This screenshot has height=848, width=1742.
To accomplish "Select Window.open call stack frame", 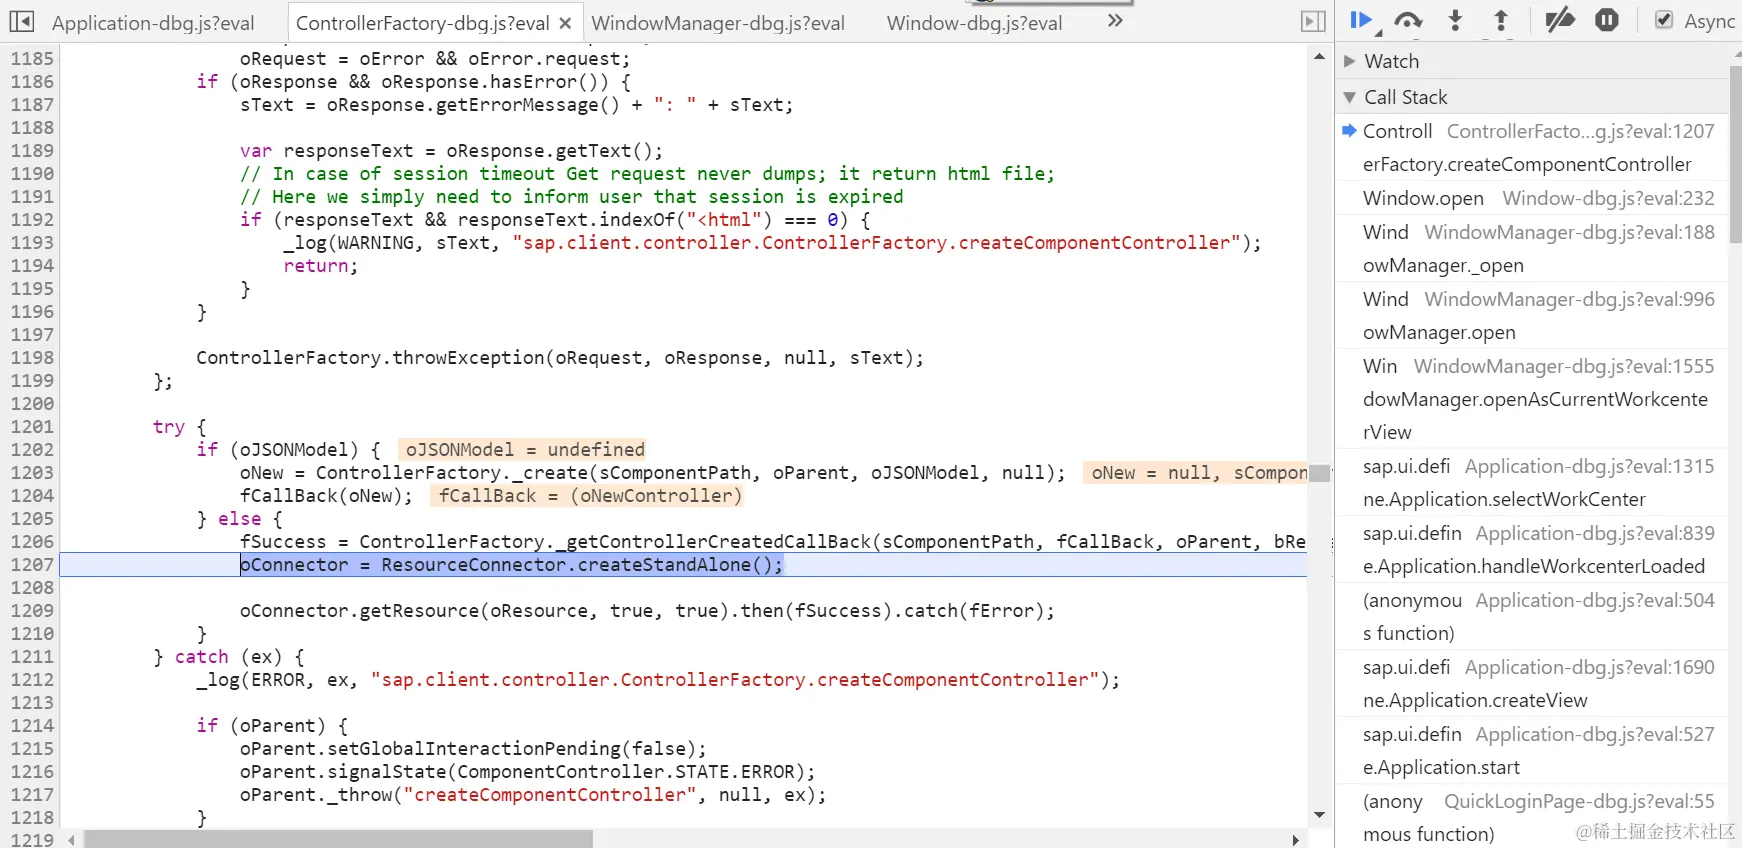I will click(1532, 198).
